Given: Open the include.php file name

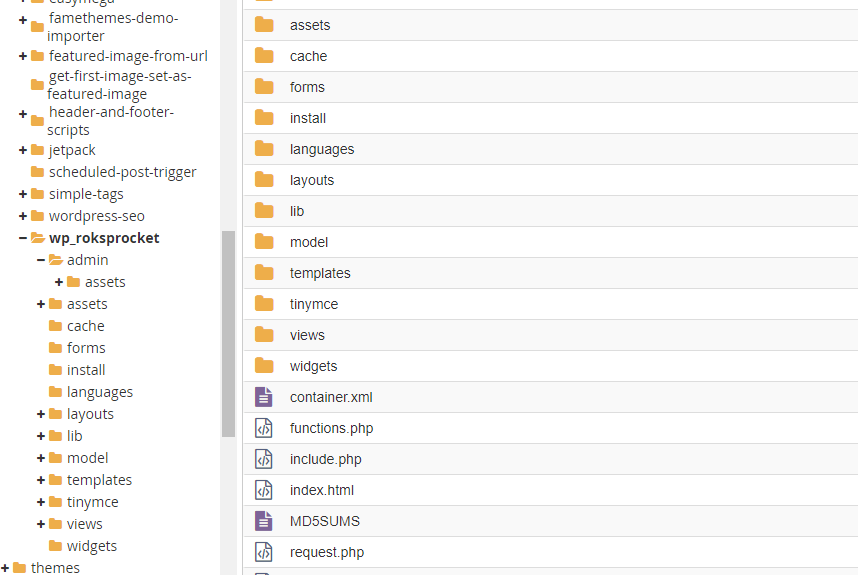Looking at the screenshot, I should (x=326, y=459).
